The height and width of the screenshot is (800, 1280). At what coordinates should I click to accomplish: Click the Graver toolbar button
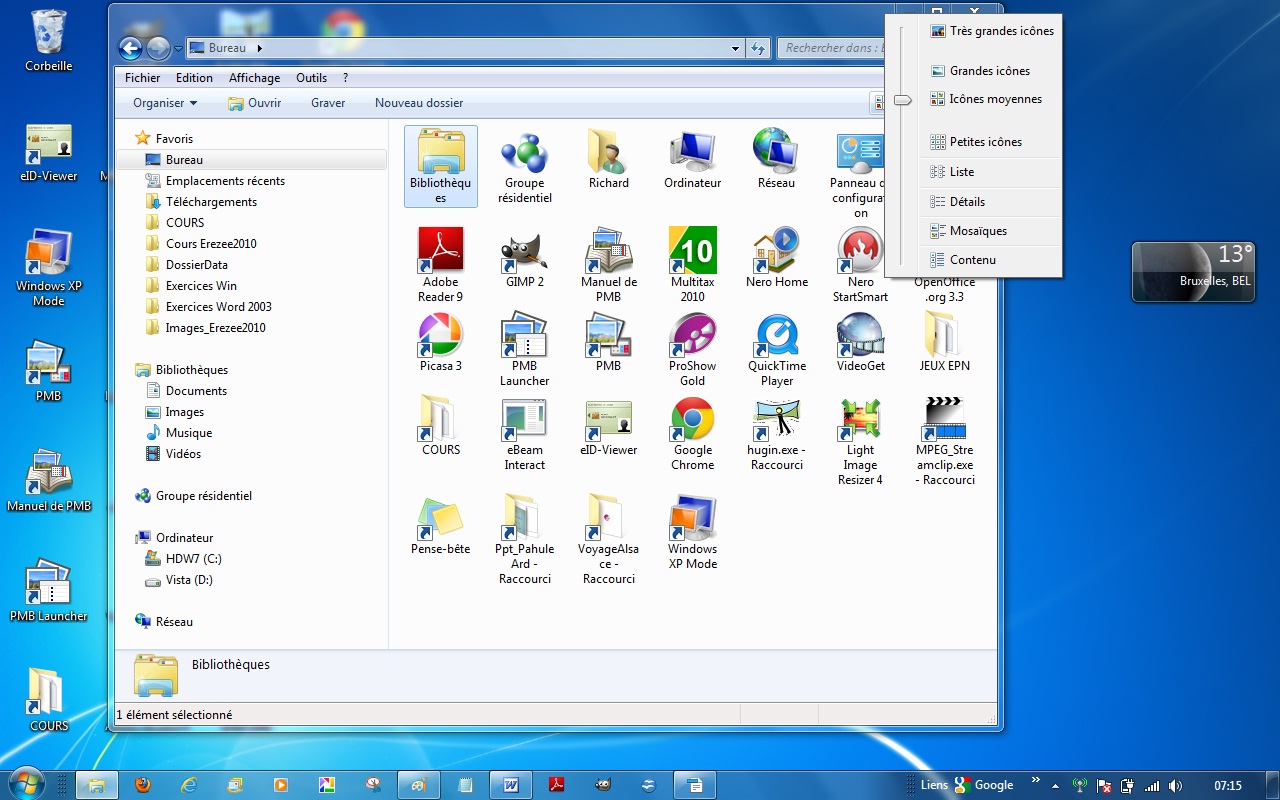pos(328,103)
